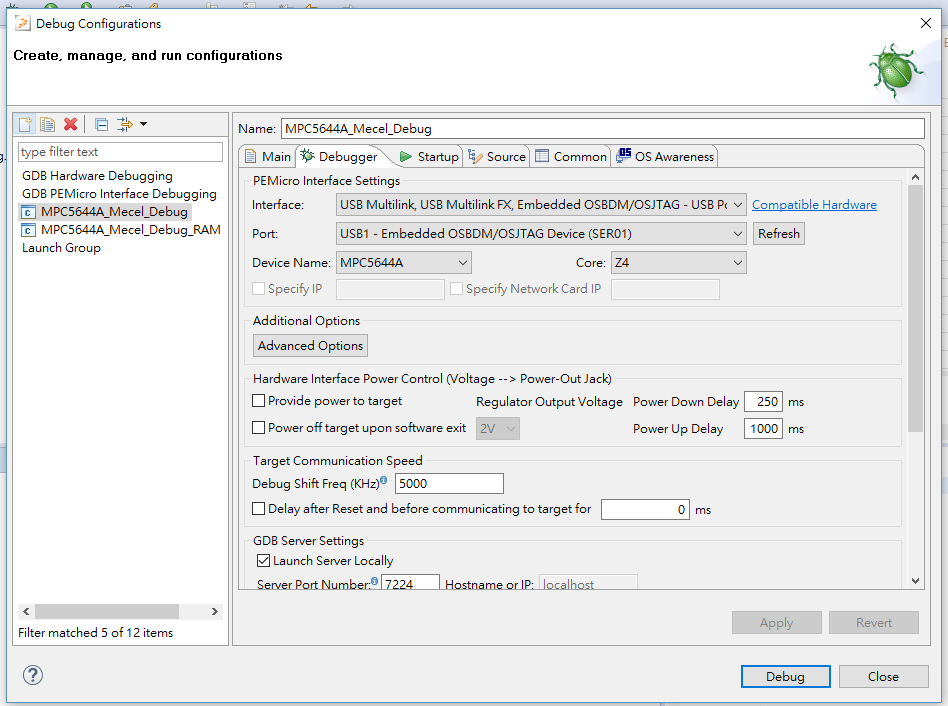Image resolution: width=948 pixels, height=706 pixels.
Task: Open the Compatible Hardware link
Action: (x=814, y=205)
